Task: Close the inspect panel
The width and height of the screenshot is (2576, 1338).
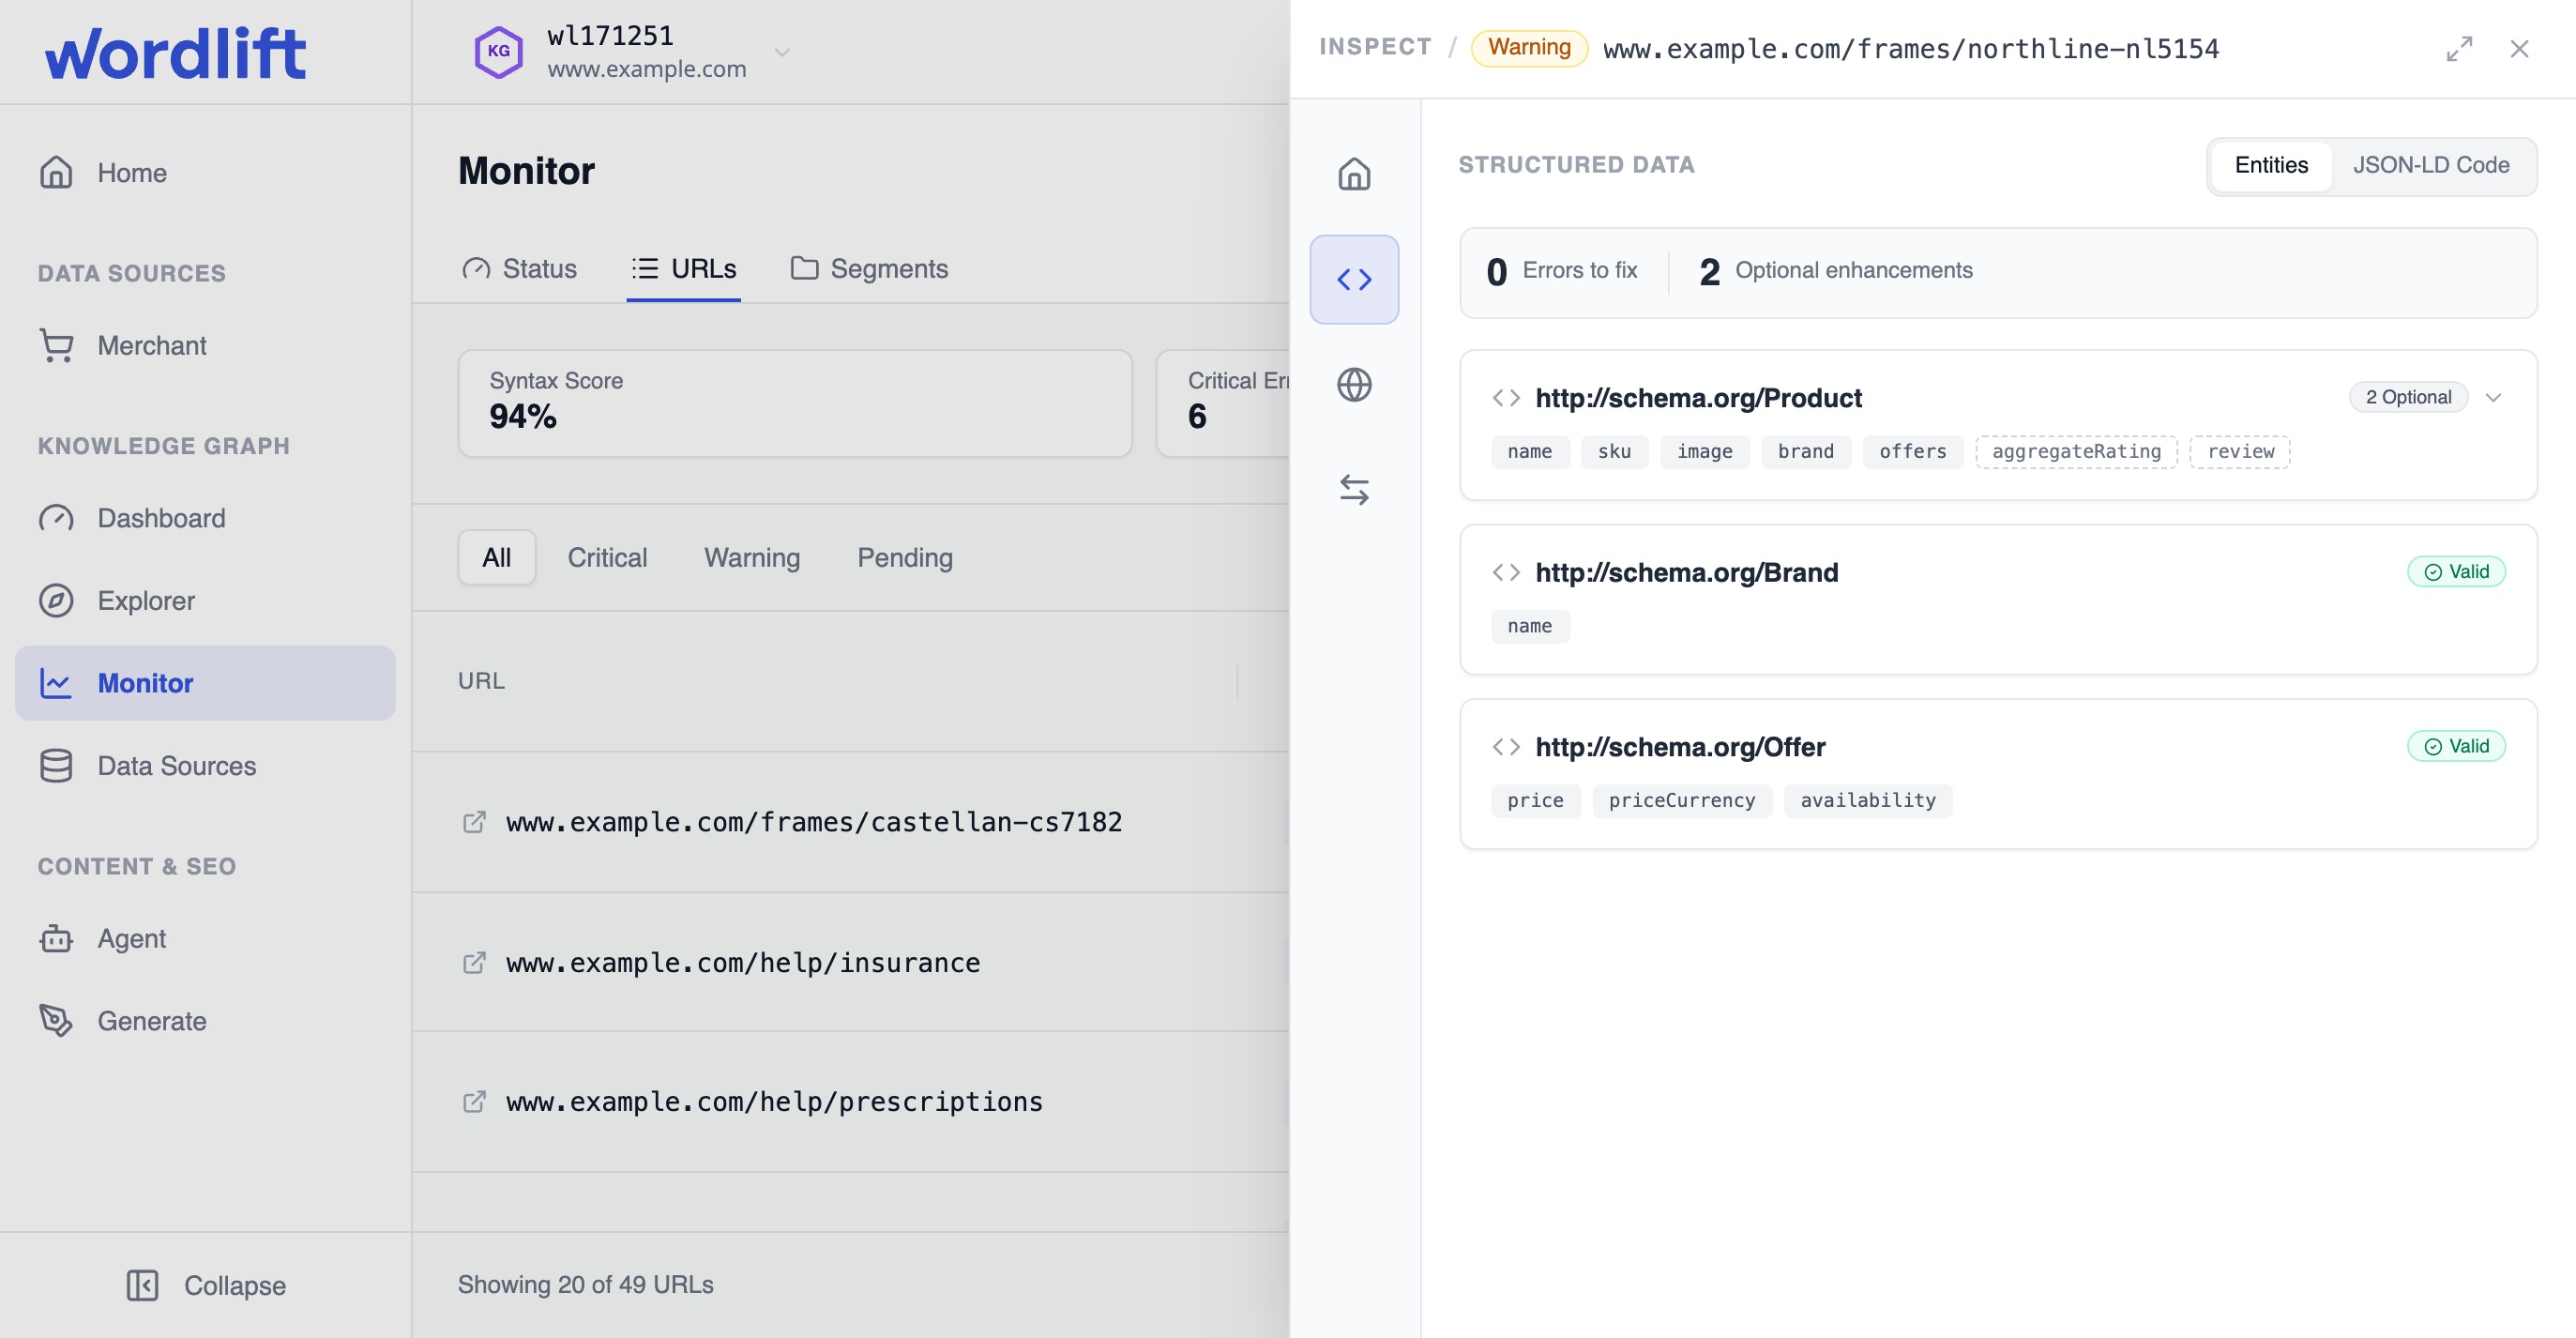Action: point(2519,49)
